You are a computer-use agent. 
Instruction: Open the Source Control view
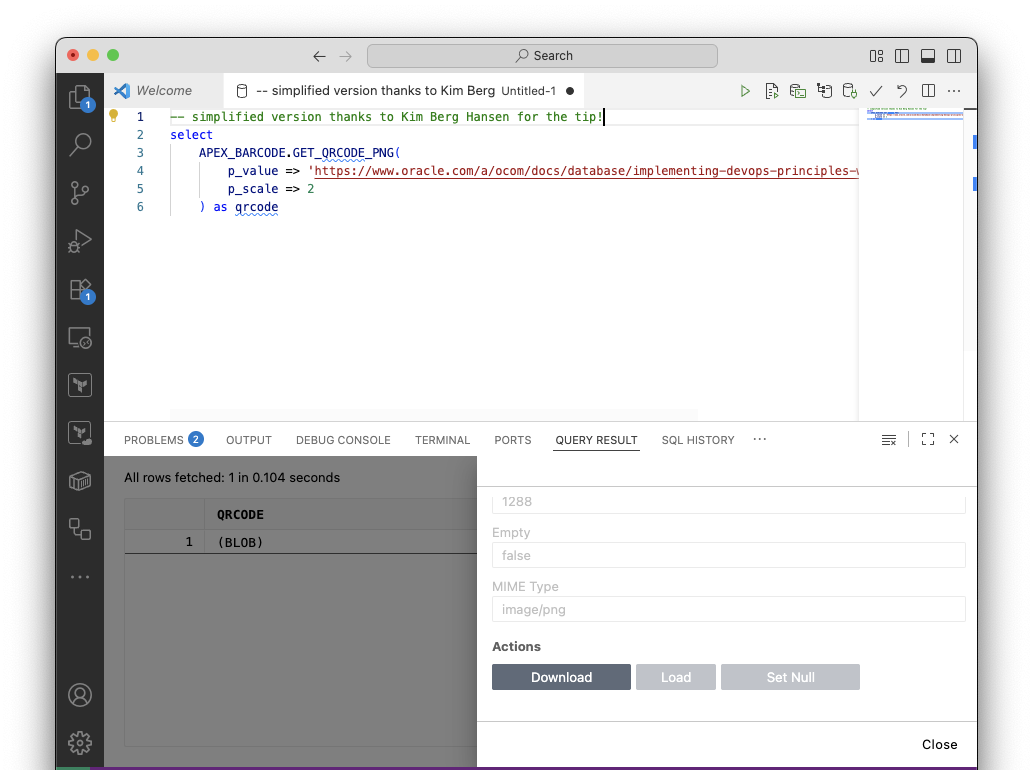pyautogui.click(x=80, y=193)
